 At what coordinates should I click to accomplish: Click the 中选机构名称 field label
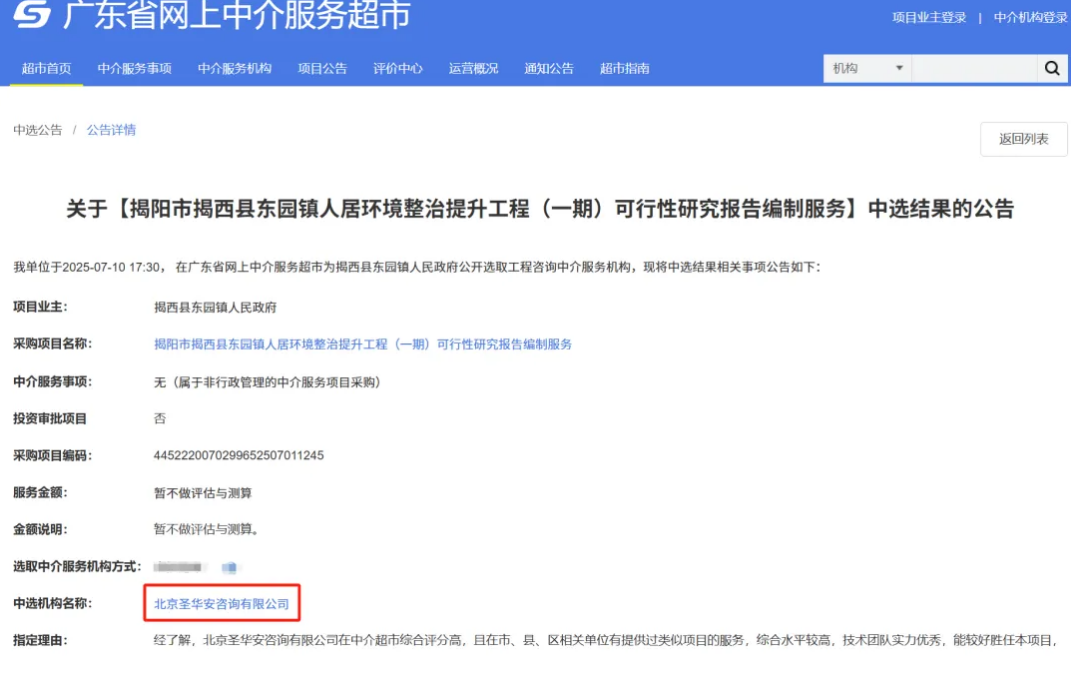tap(53, 603)
